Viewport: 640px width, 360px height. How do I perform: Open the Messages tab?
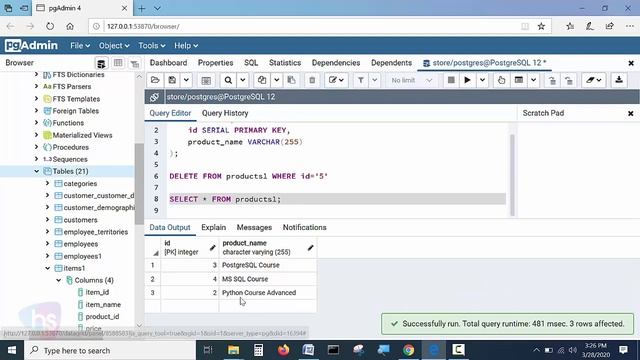click(x=254, y=227)
